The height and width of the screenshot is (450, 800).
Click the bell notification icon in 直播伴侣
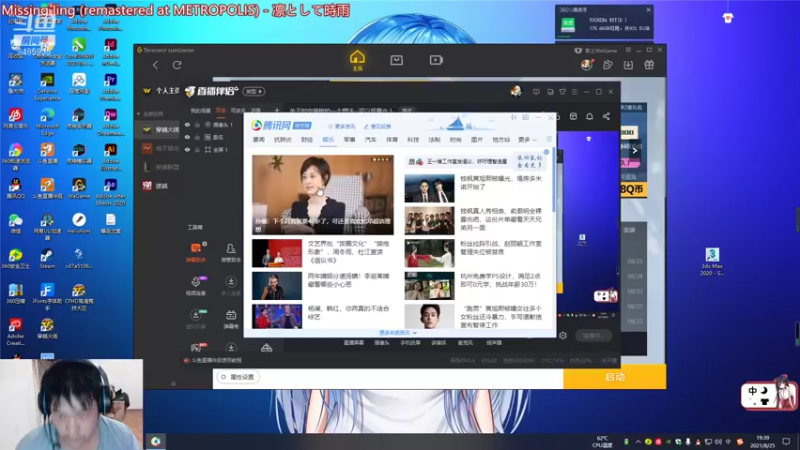(x=589, y=116)
